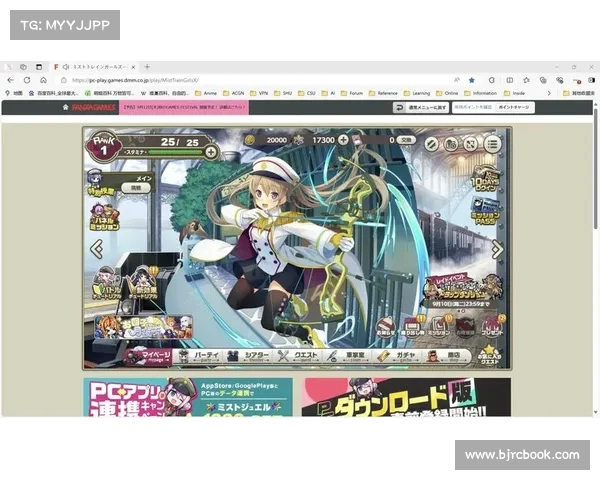The height and width of the screenshot is (480, 600).
Task: Click the green stamina gauge bar
Action: (x=175, y=152)
